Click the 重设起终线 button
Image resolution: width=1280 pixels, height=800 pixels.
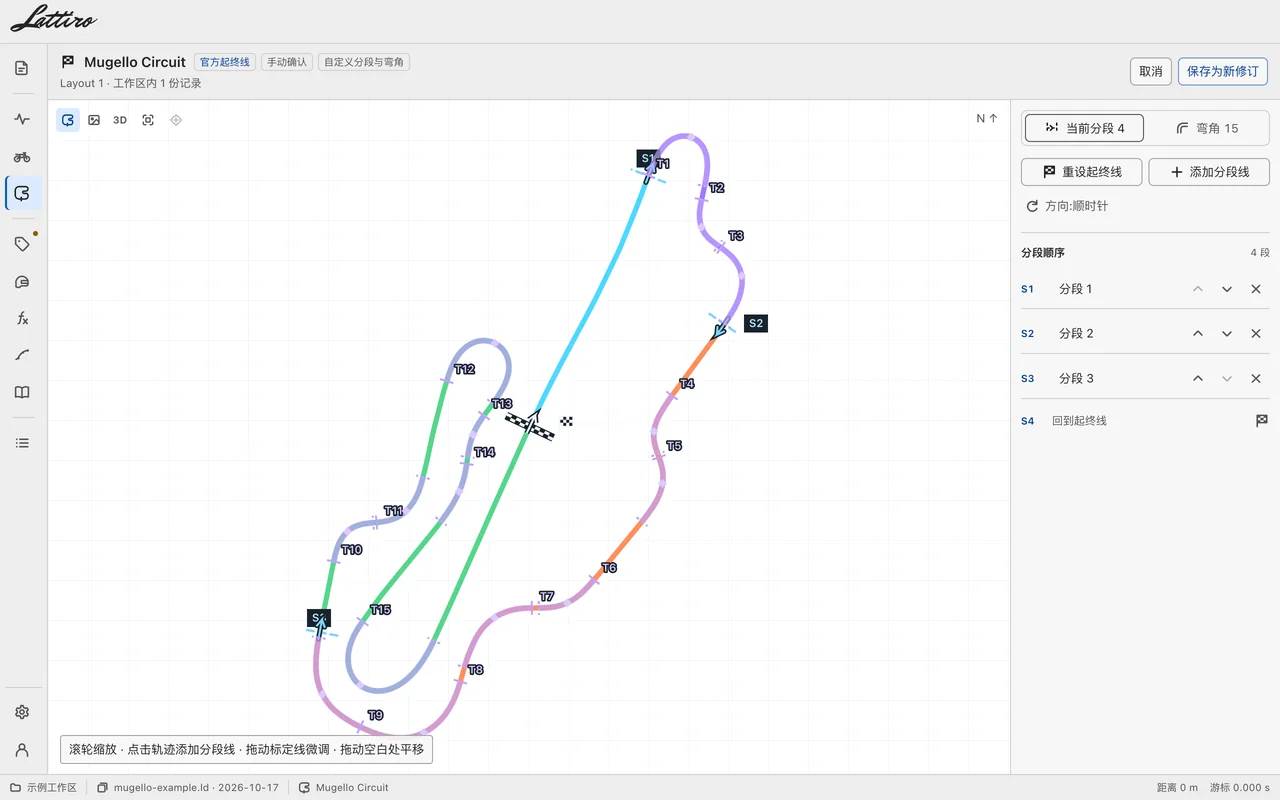[x=1081, y=172]
